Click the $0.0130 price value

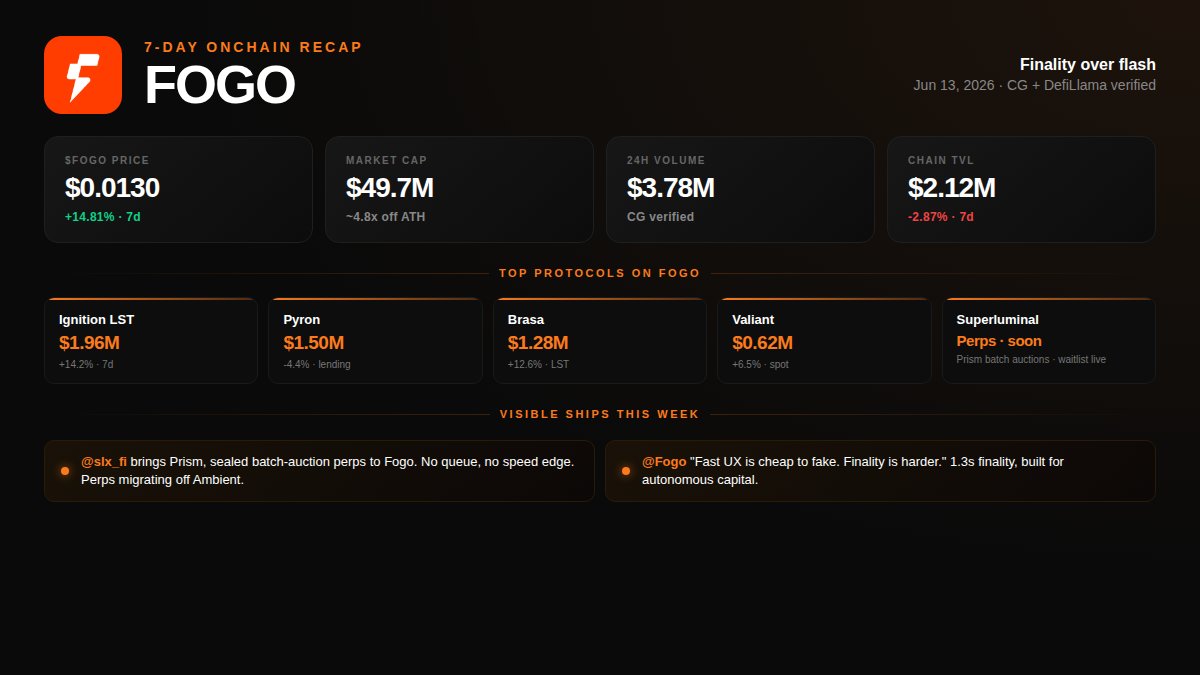pyautogui.click(x=112, y=188)
